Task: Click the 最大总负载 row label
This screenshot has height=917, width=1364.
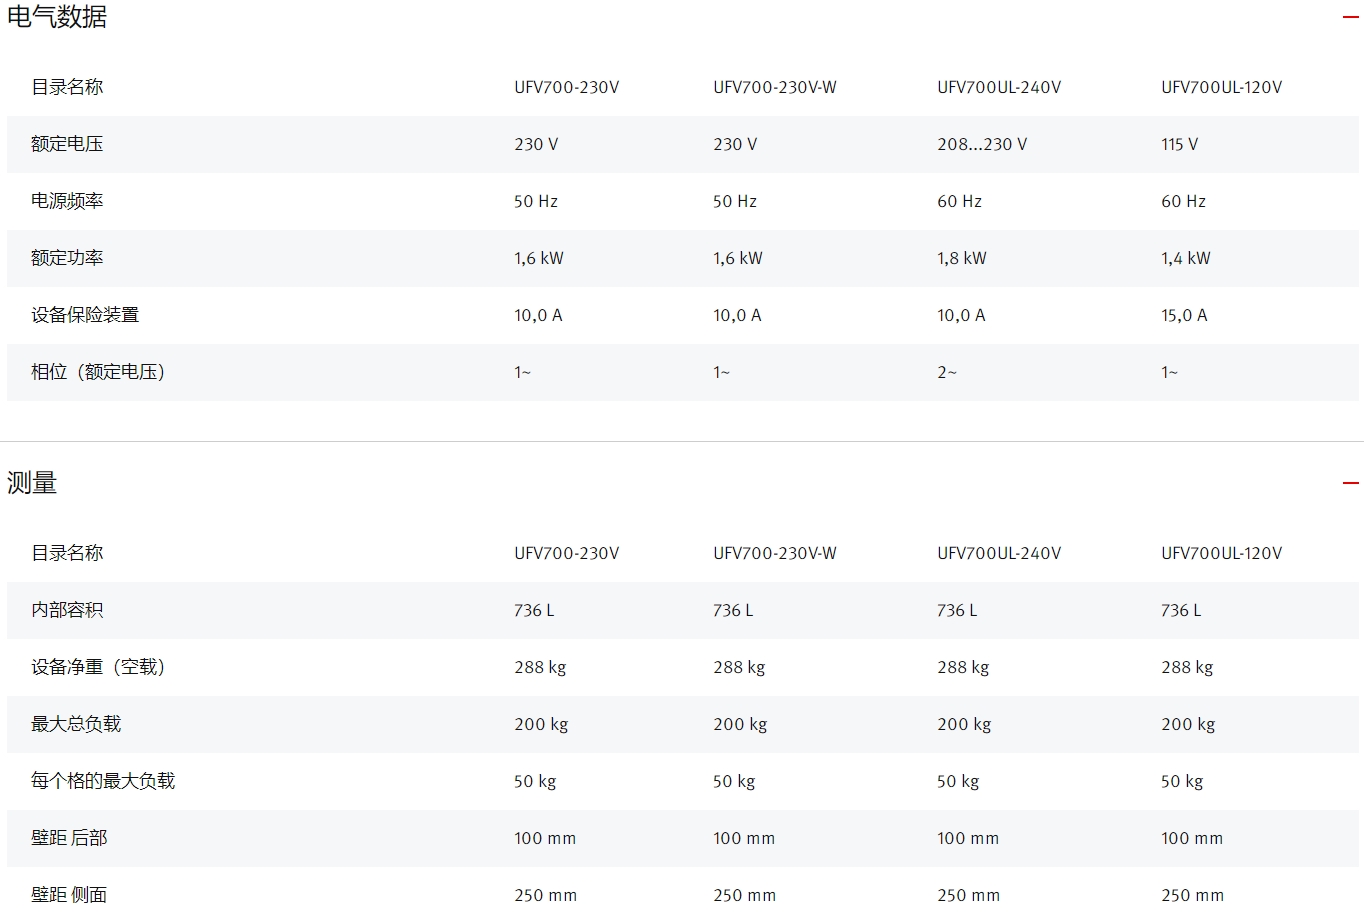Action: click(x=76, y=724)
